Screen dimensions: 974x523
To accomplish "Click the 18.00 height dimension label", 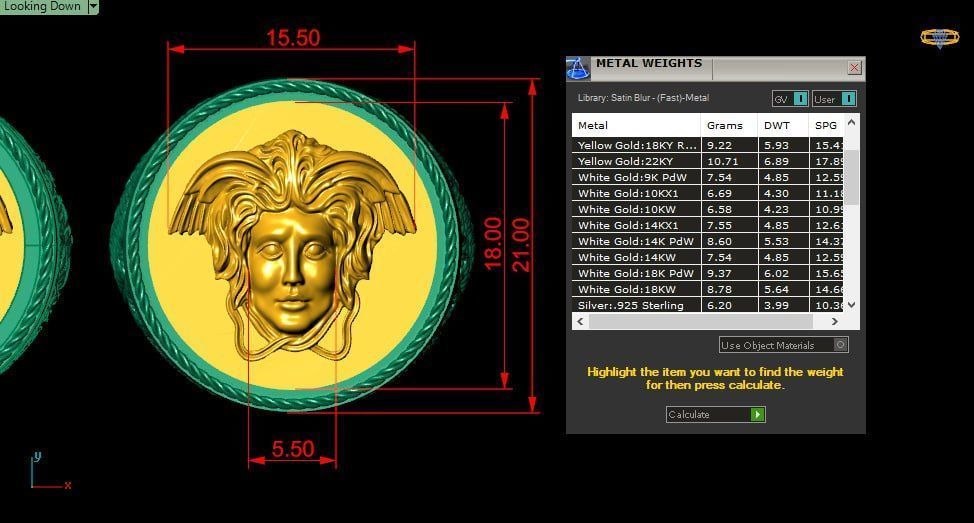I will (493, 243).
